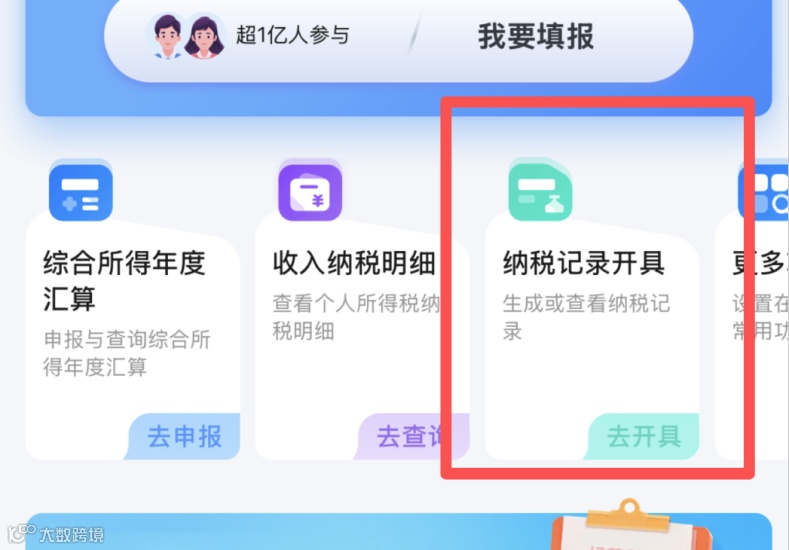
Task: Tap the purple 收入纳税明细 wallet icon
Action: tap(310, 192)
